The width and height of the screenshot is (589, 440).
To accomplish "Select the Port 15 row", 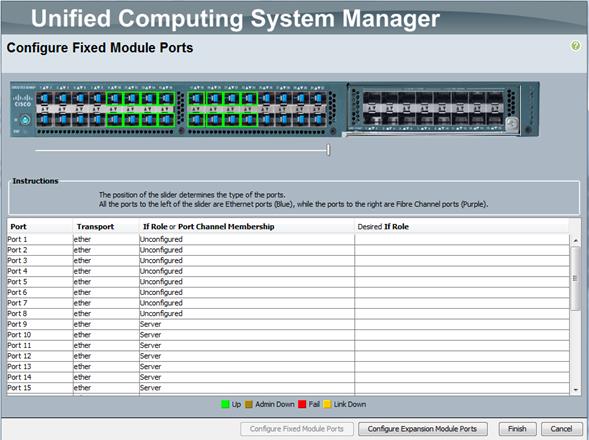I will click(288, 388).
